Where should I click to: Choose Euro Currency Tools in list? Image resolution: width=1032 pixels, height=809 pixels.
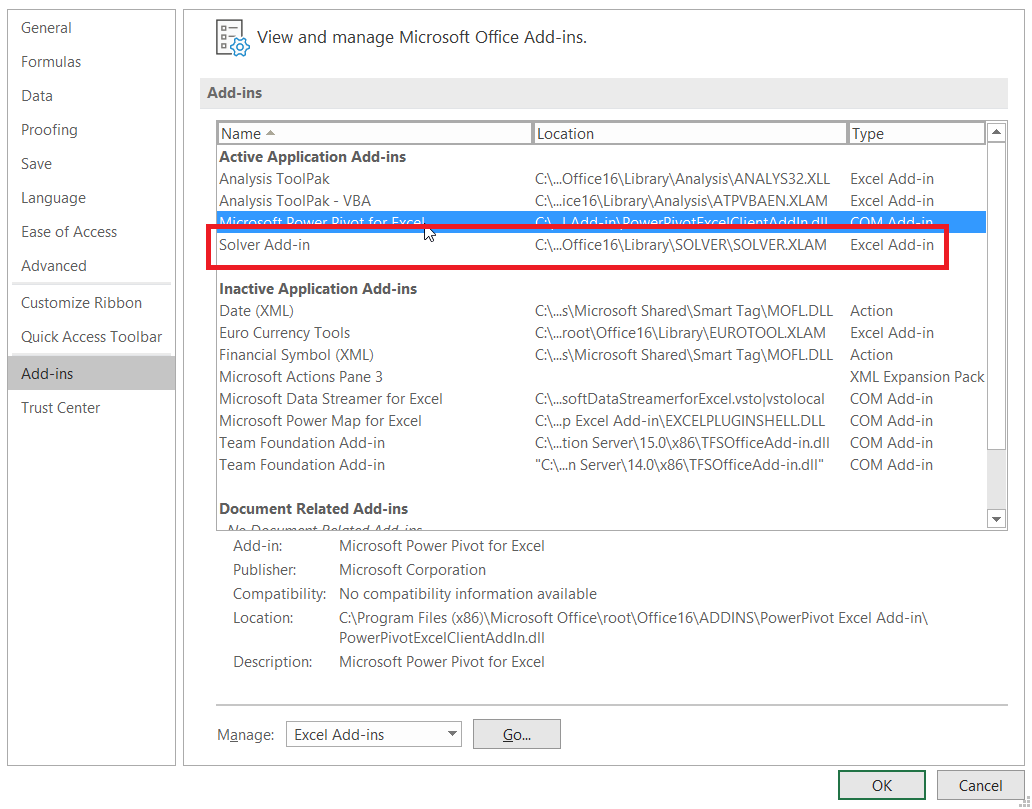tap(284, 333)
